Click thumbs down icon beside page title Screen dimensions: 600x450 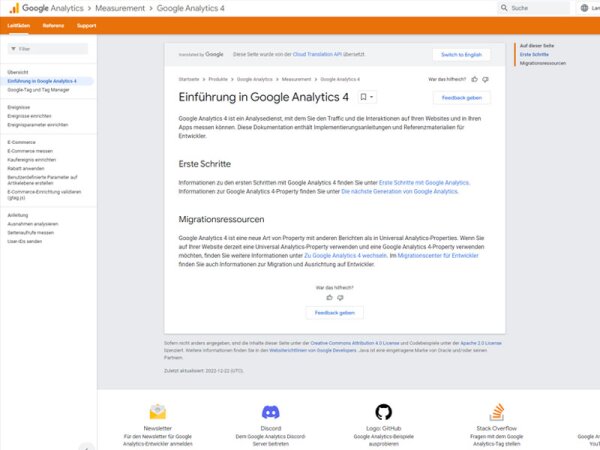coord(485,79)
